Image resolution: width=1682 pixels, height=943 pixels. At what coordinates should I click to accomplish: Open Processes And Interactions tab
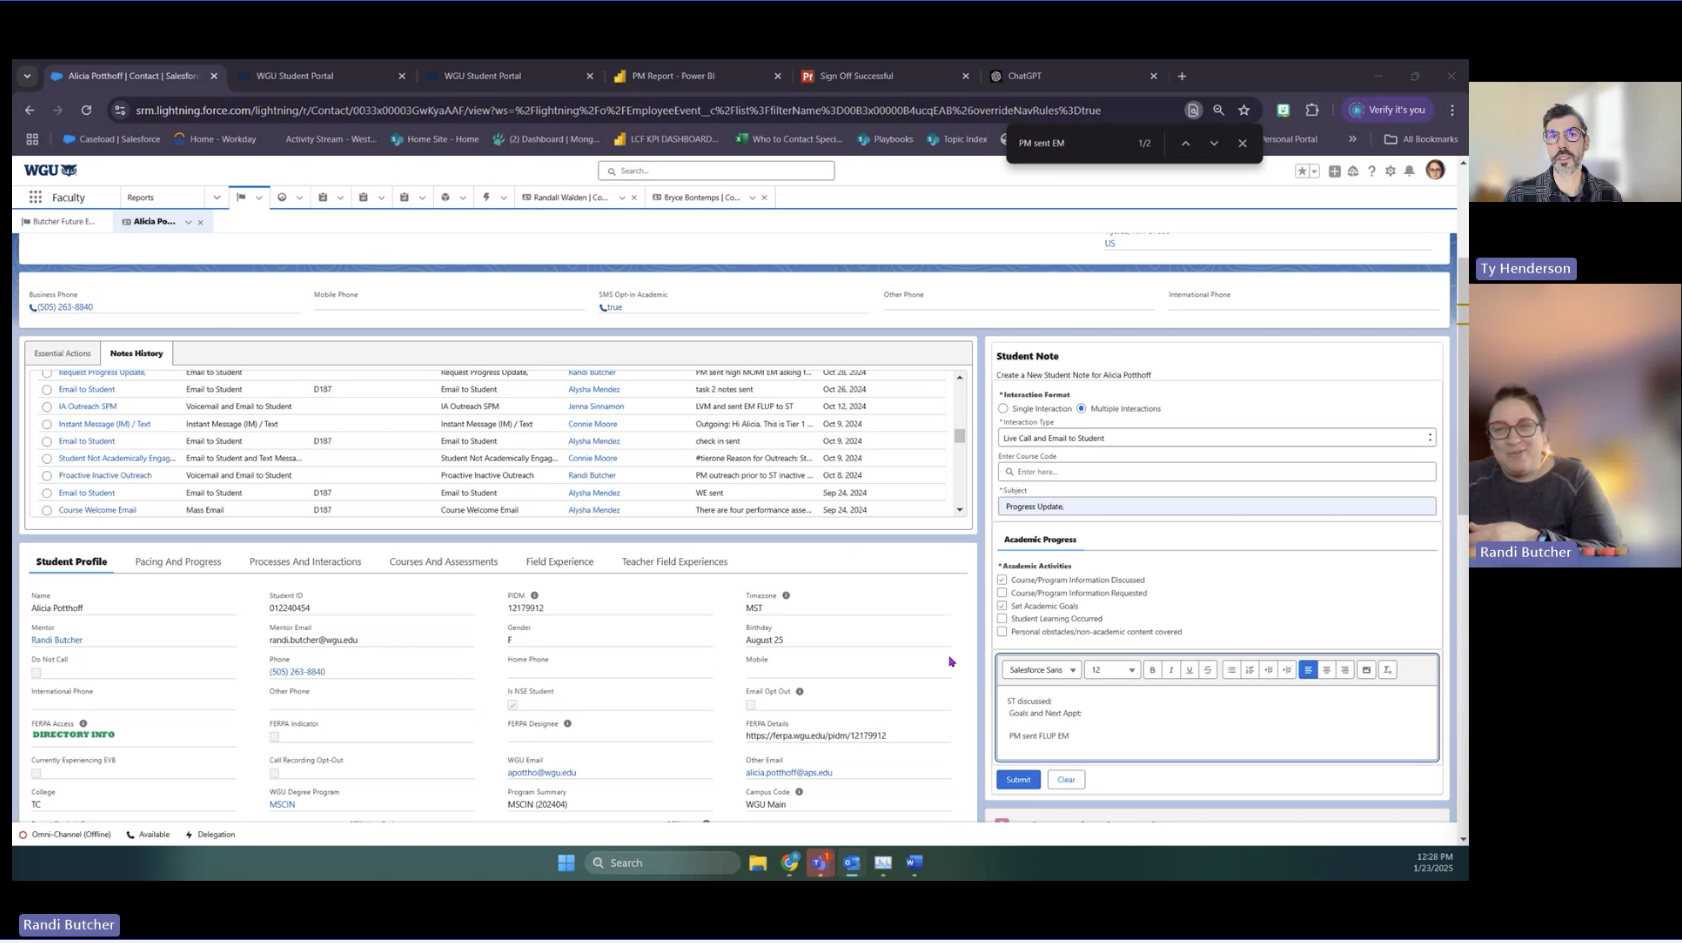305,562
